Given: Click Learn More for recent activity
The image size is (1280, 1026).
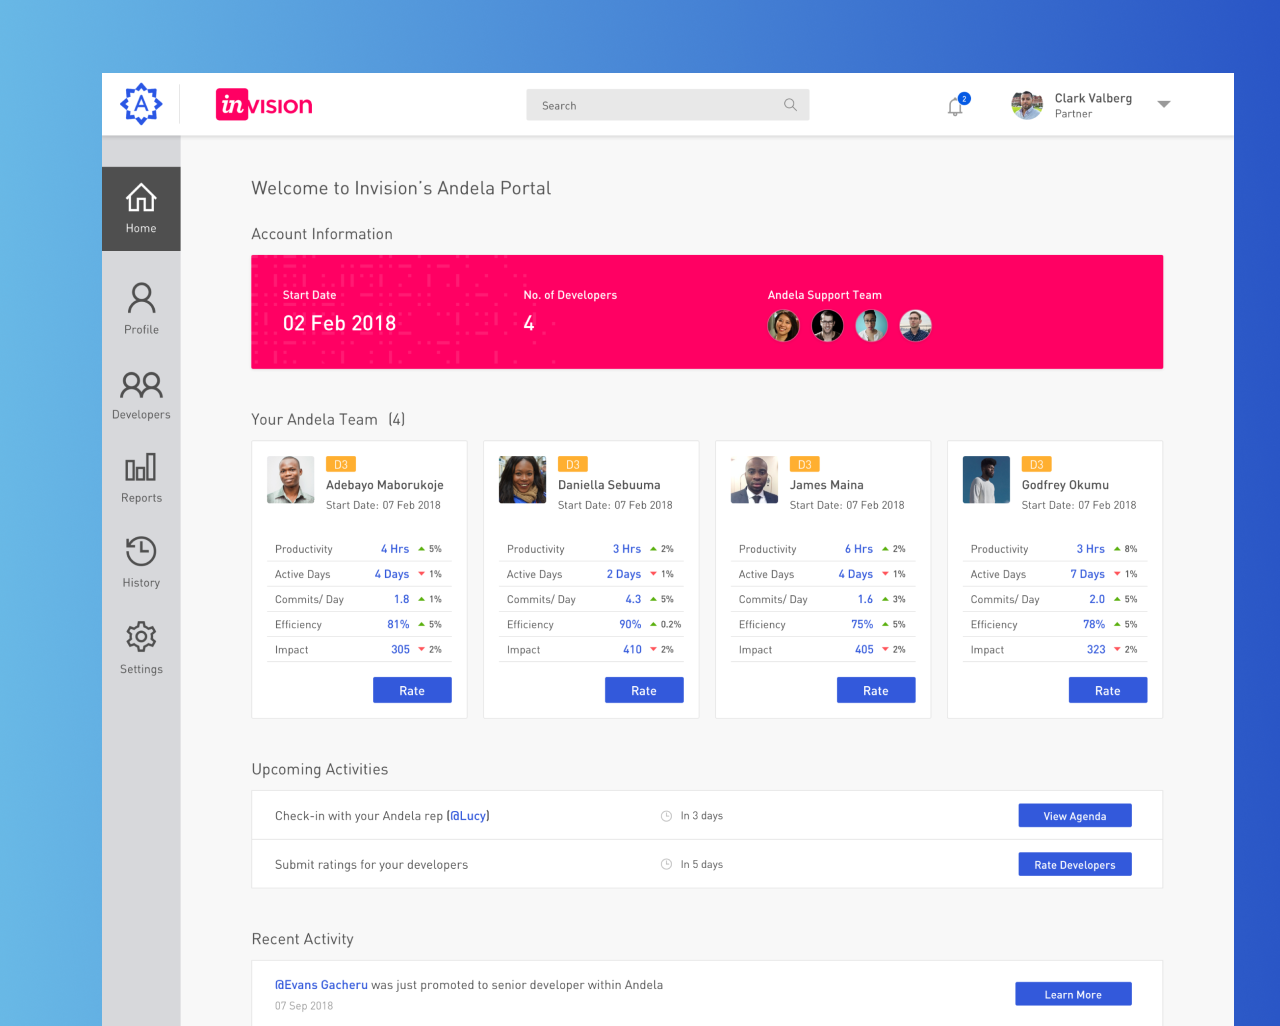Looking at the screenshot, I should tap(1073, 995).
